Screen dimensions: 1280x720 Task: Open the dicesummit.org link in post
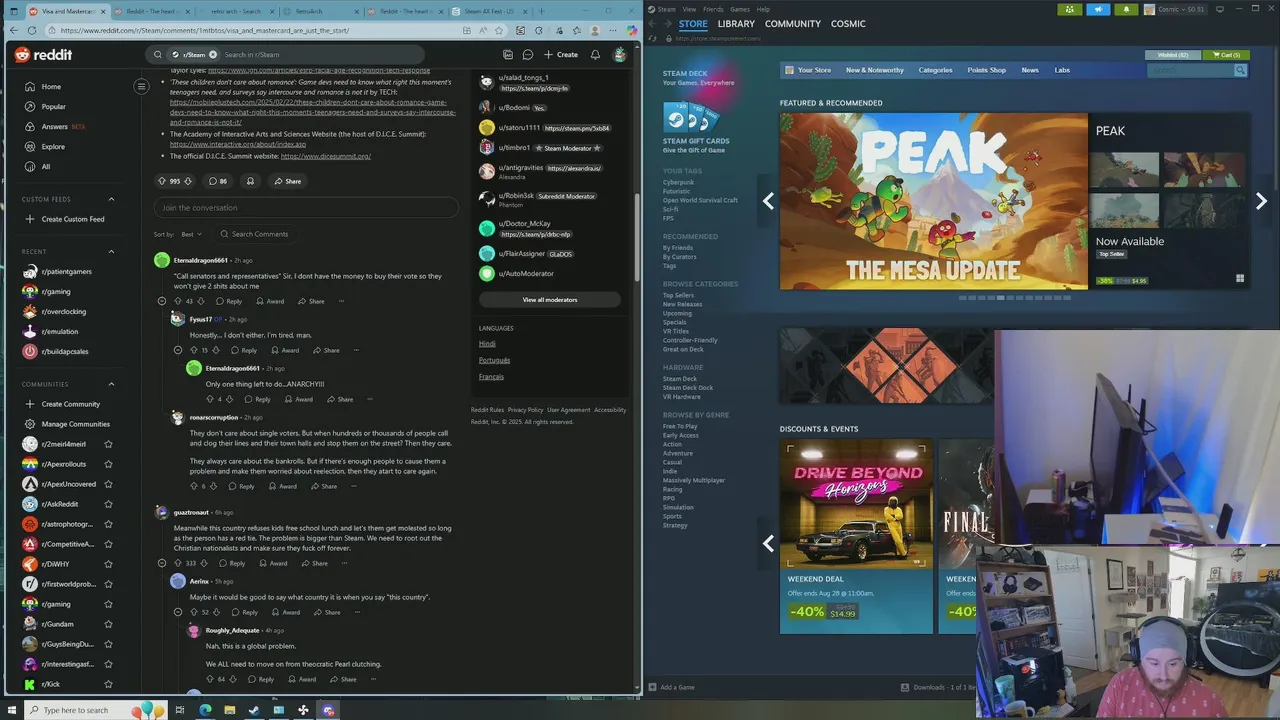click(x=325, y=156)
